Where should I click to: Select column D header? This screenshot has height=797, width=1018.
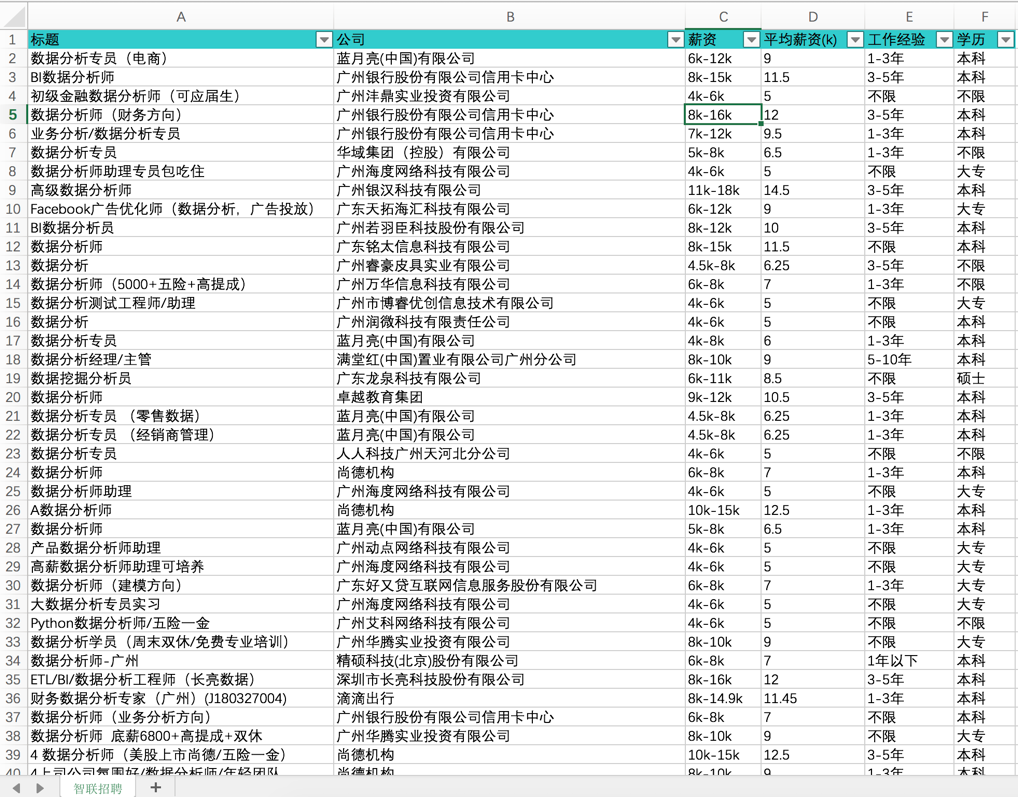pyautogui.click(x=813, y=17)
